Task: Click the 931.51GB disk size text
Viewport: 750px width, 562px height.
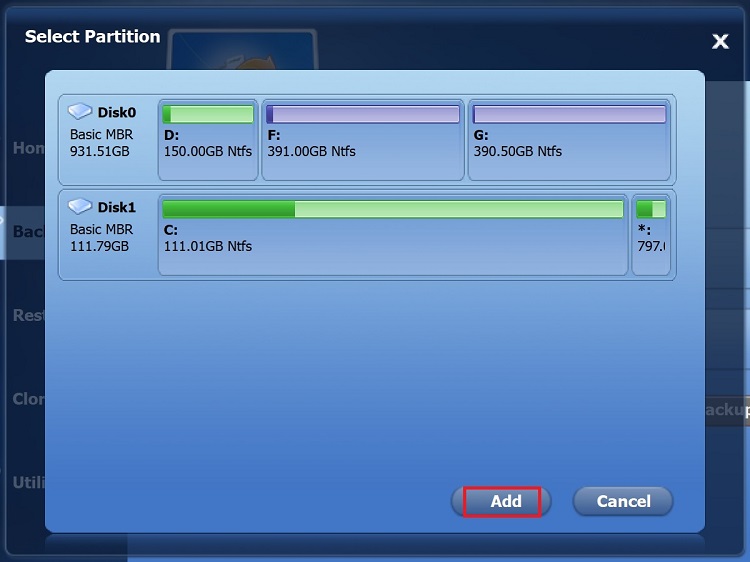Action: (x=99, y=151)
